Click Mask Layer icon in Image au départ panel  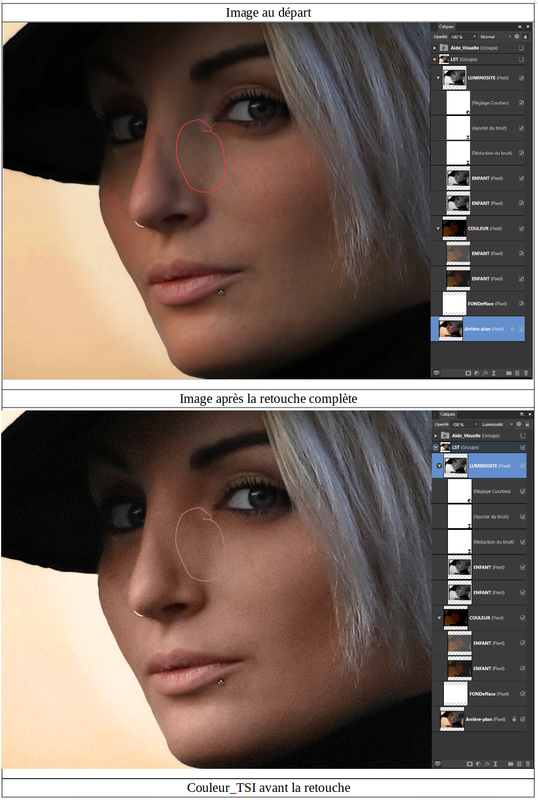point(468,373)
